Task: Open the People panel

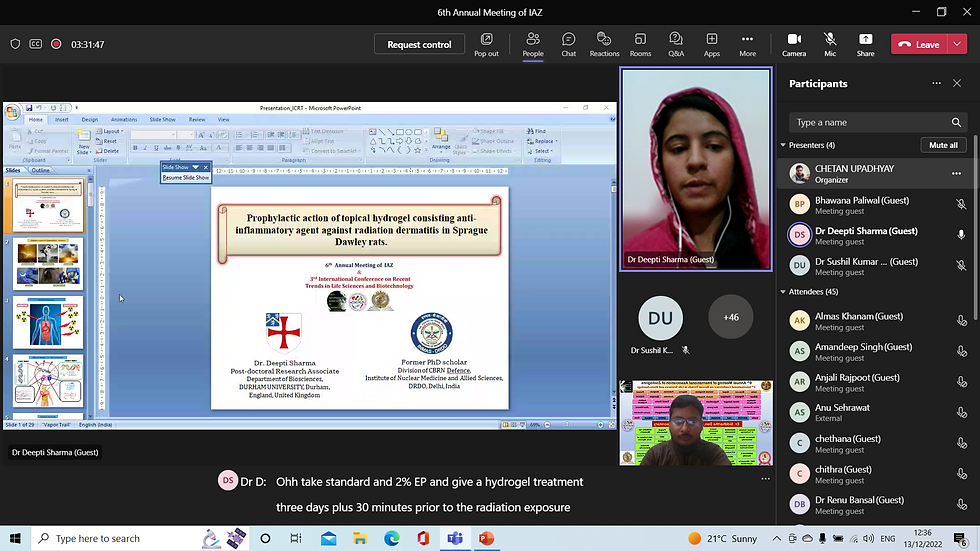Action: tap(533, 44)
